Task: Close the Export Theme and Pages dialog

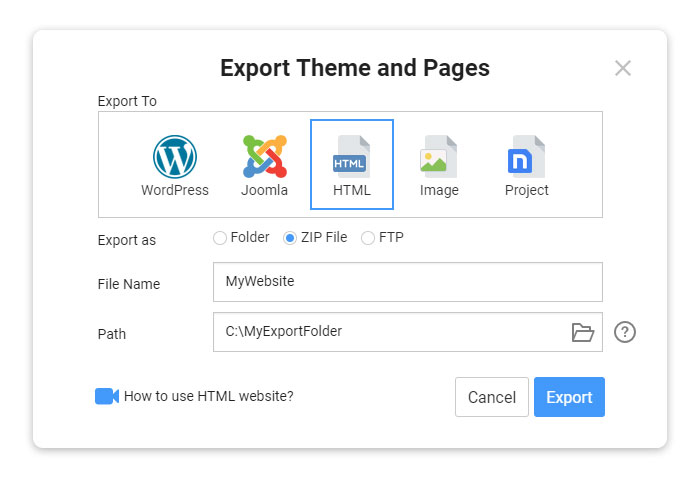Action: [623, 68]
